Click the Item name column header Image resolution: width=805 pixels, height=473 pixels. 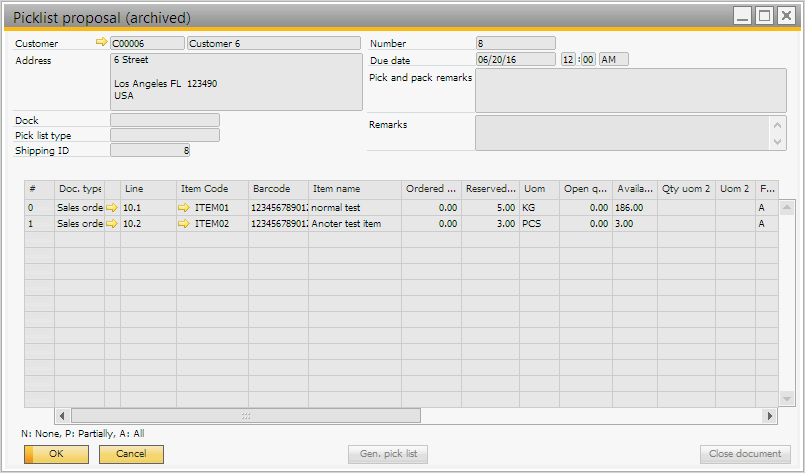(355, 188)
